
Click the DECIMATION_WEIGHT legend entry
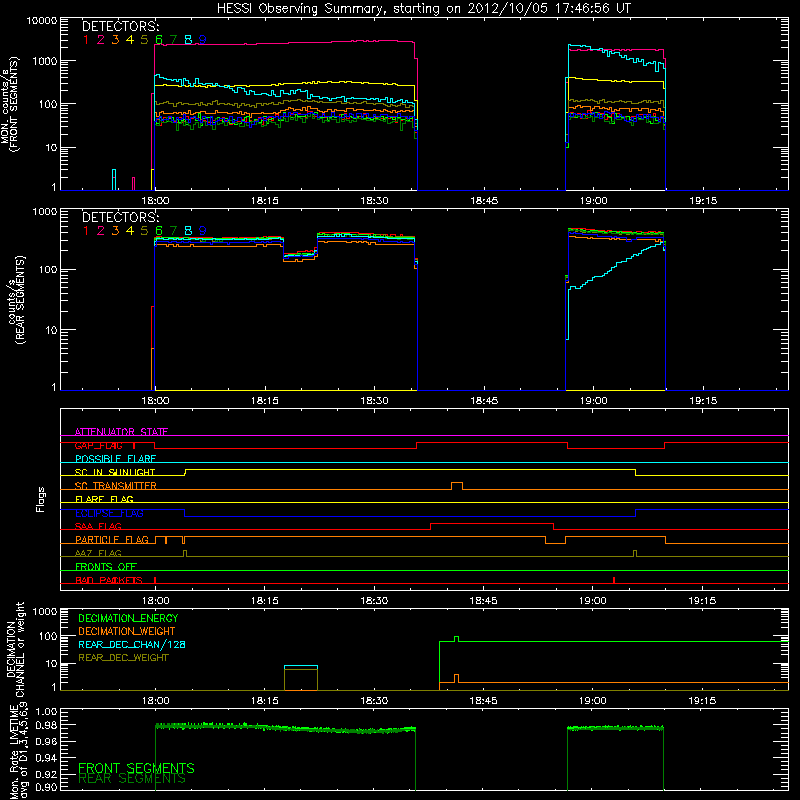(127, 631)
